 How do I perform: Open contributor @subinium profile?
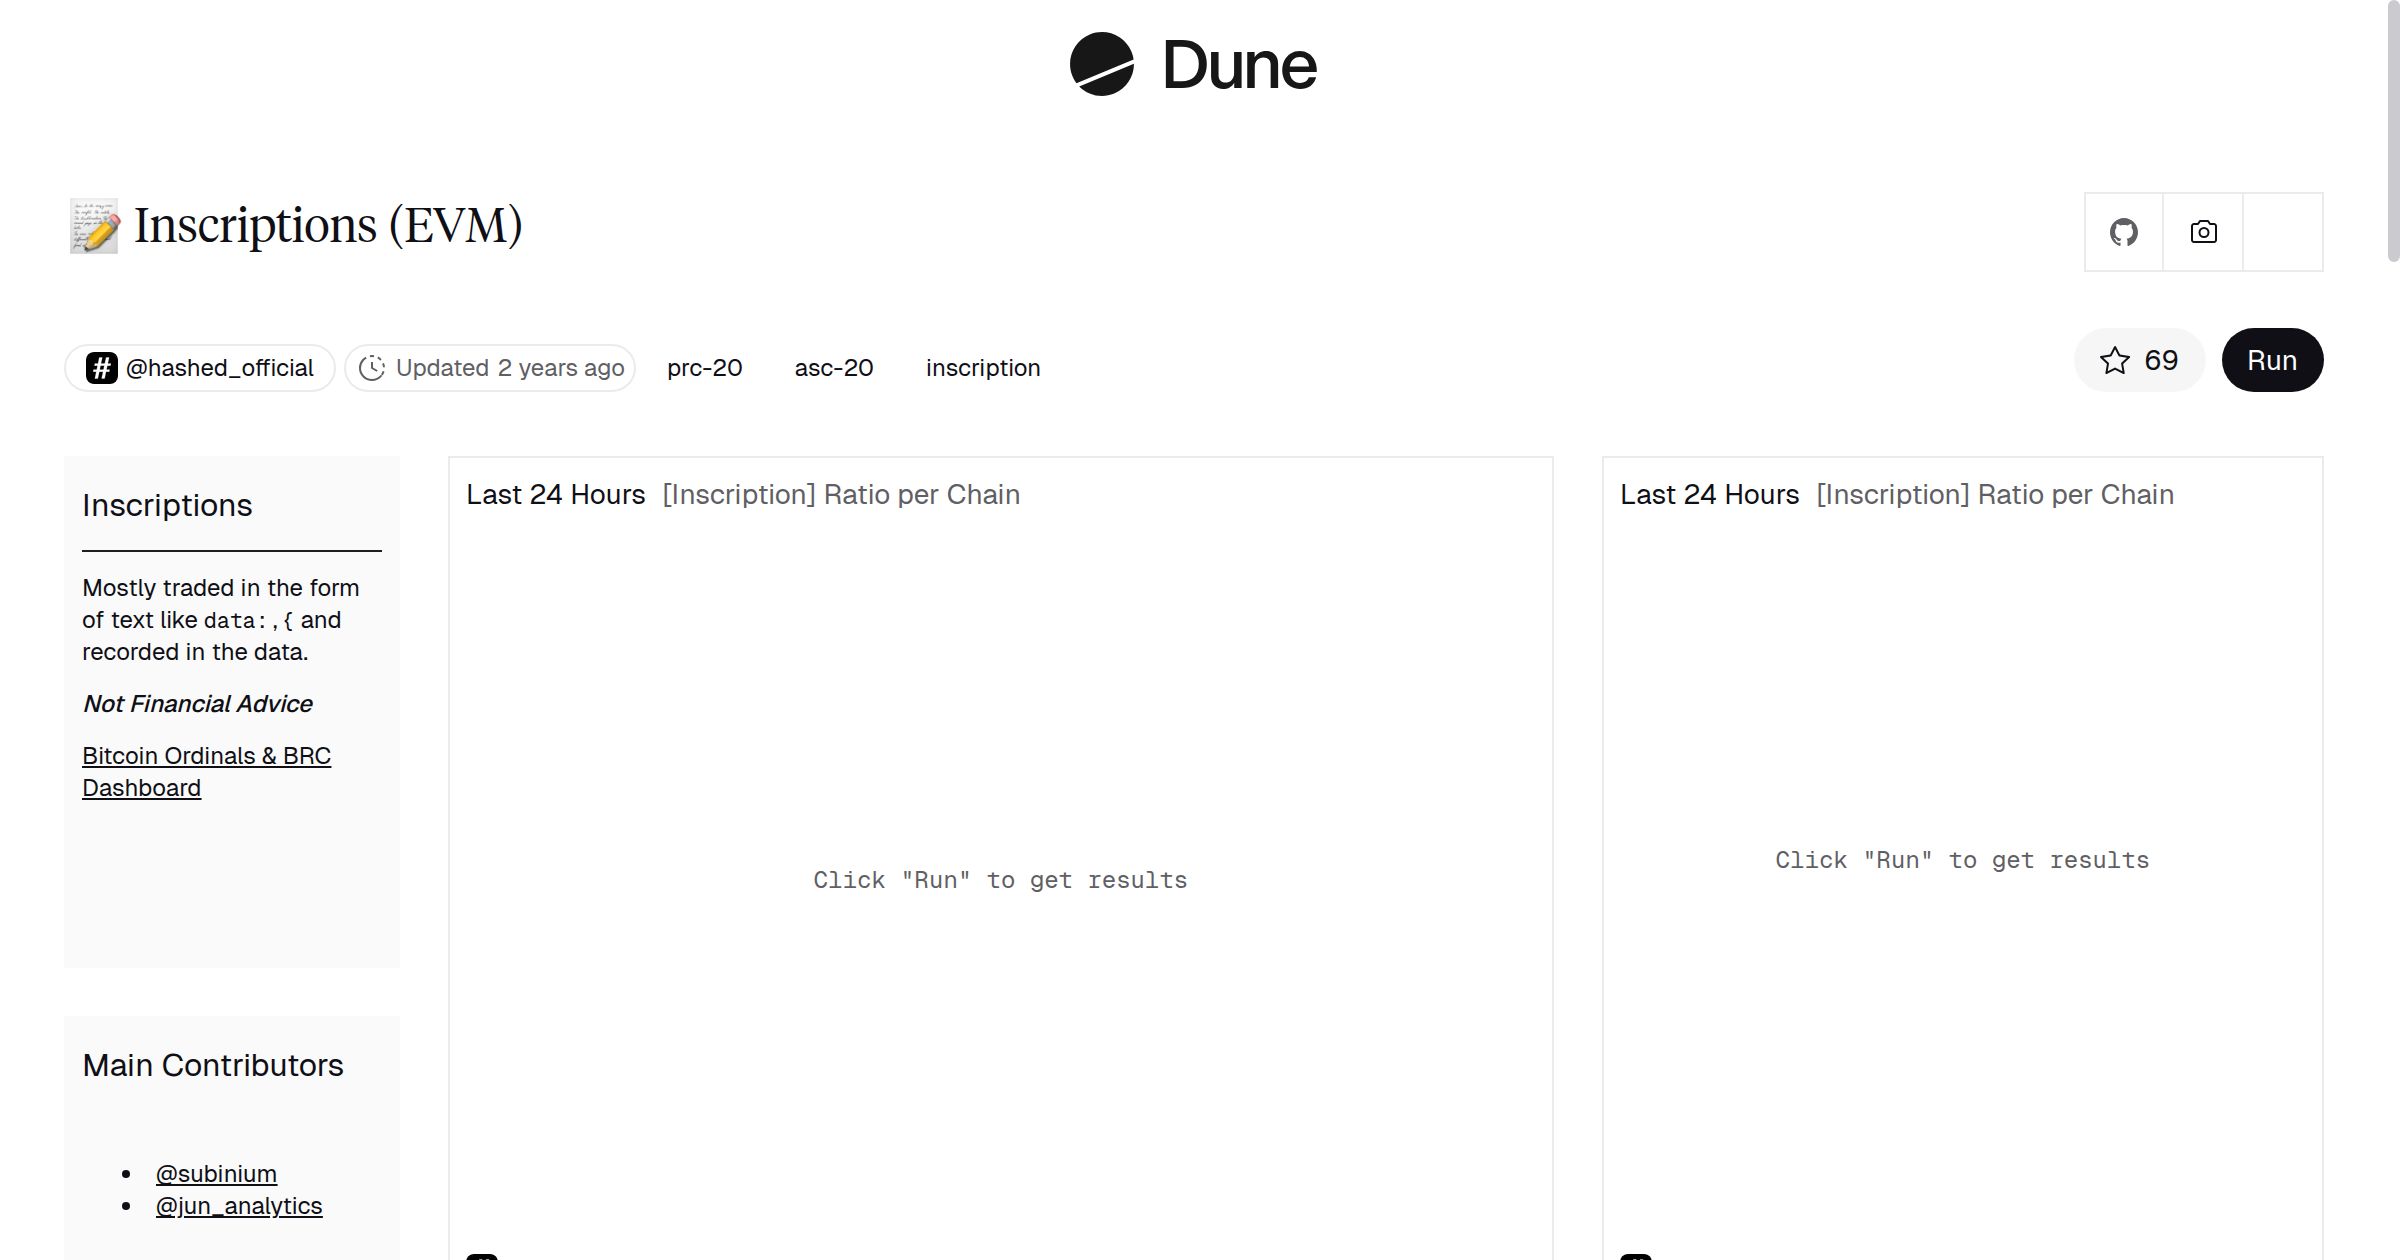tap(216, 1173)
